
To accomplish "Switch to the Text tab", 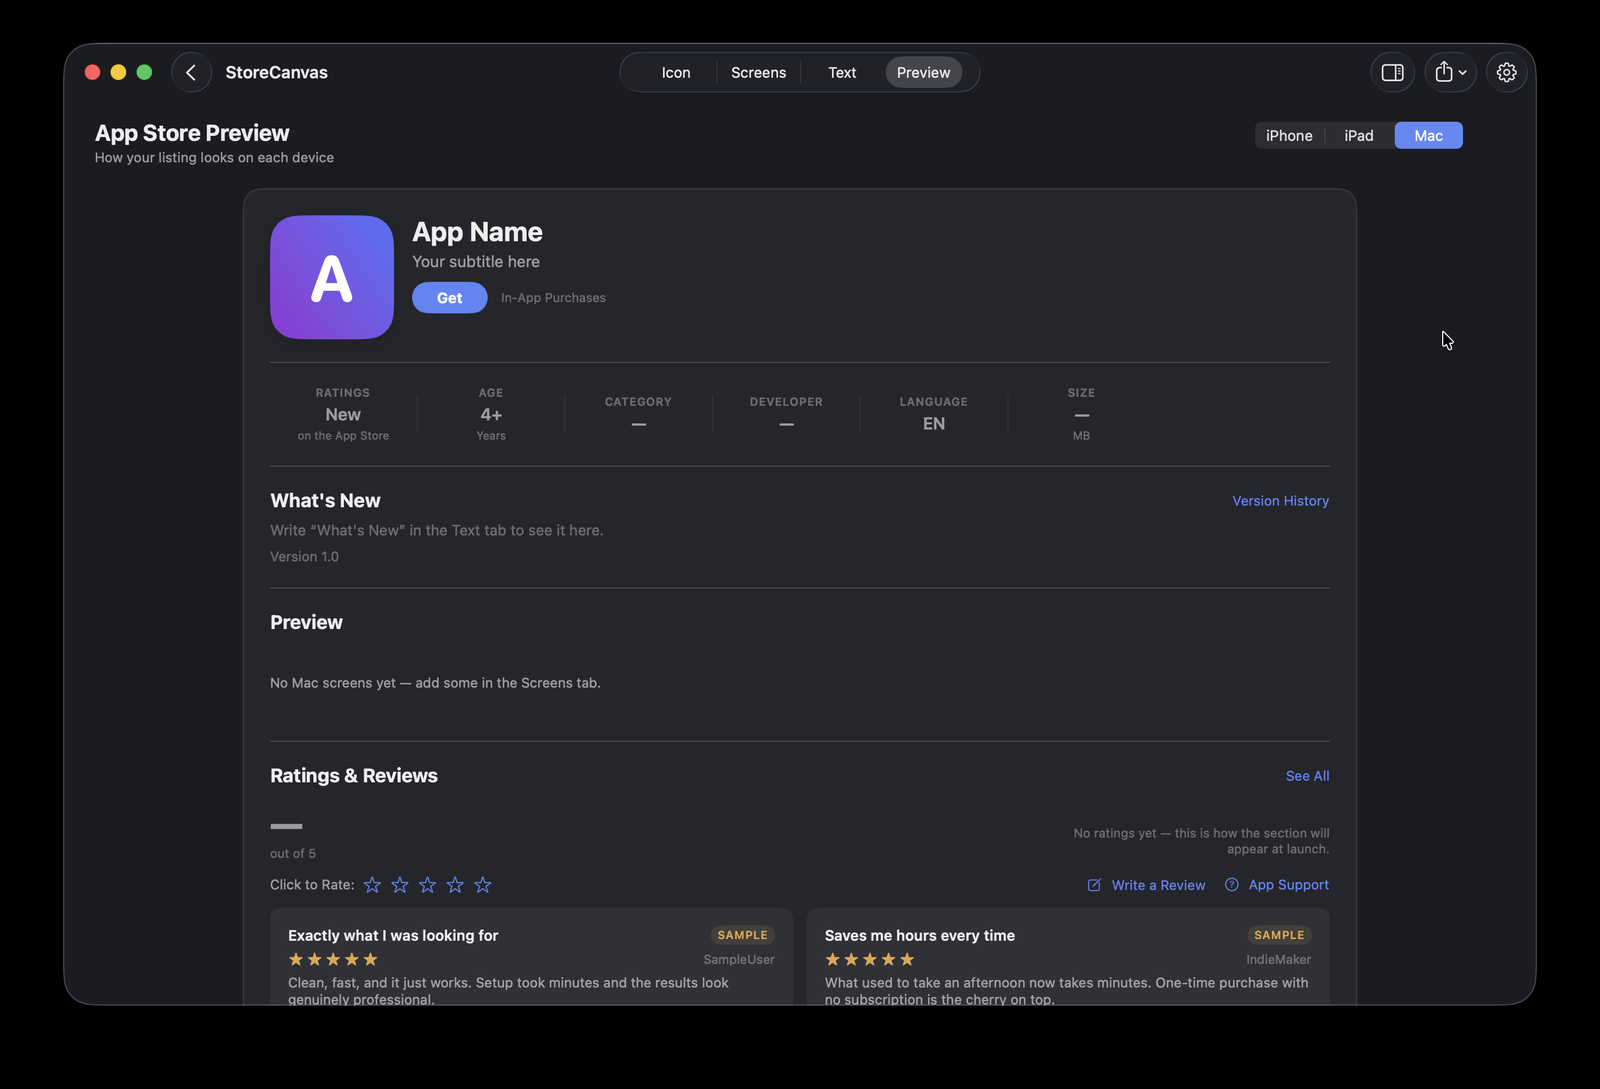I will pos(842,72).
